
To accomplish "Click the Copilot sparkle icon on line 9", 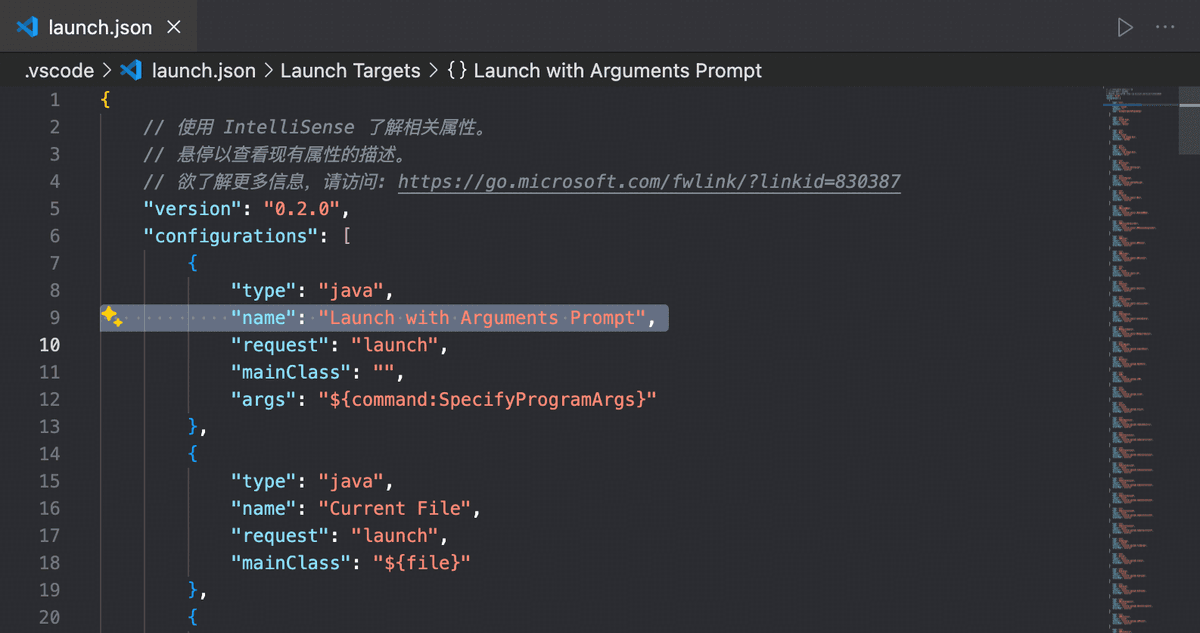I will pyautogui.click(x=110, y=317).
